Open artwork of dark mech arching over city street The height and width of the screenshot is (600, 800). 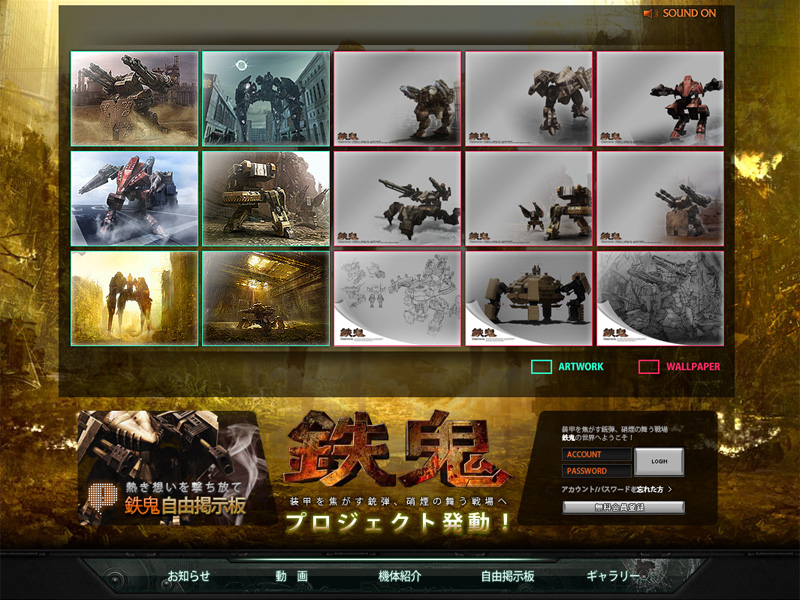266,98
